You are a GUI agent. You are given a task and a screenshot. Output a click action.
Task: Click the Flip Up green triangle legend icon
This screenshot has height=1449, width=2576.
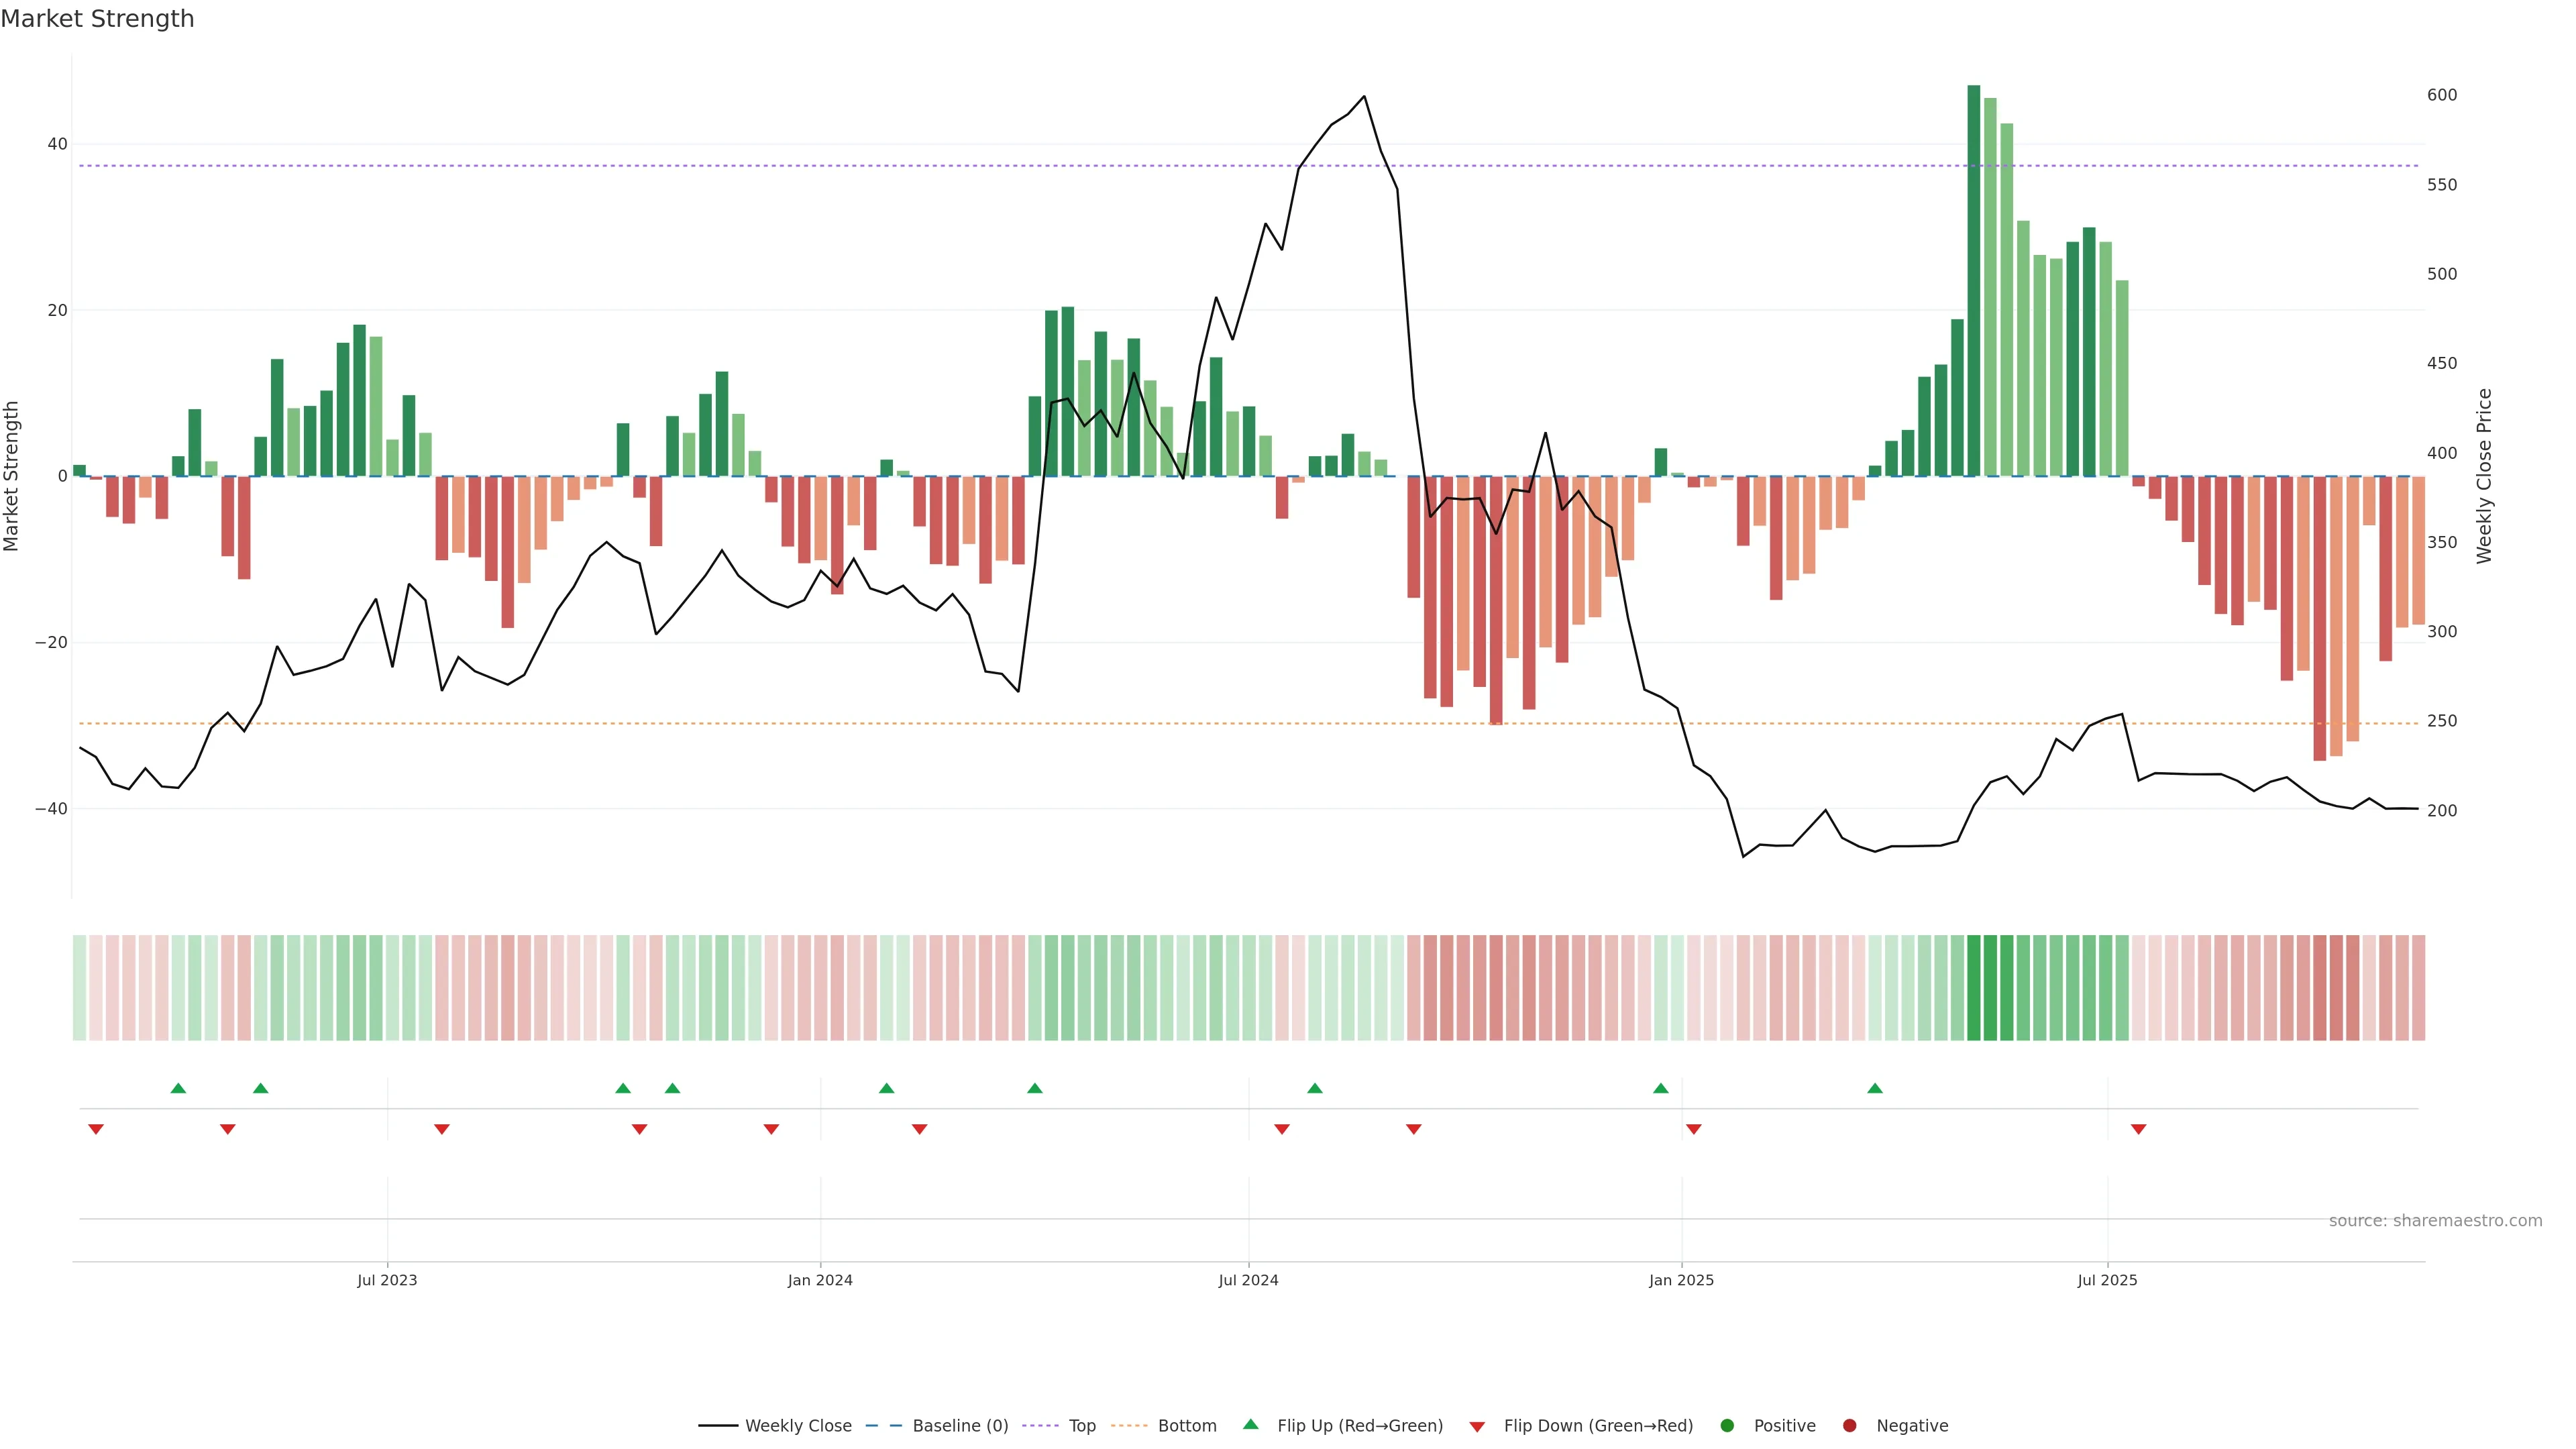(x=1250, y=1424)
